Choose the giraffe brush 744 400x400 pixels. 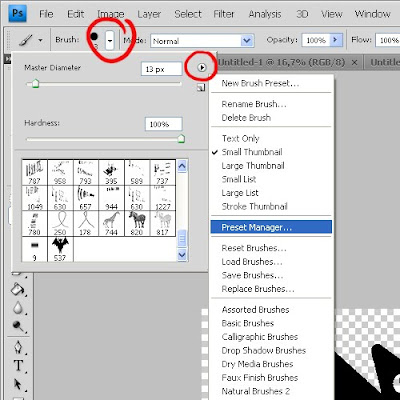[112, 223]
